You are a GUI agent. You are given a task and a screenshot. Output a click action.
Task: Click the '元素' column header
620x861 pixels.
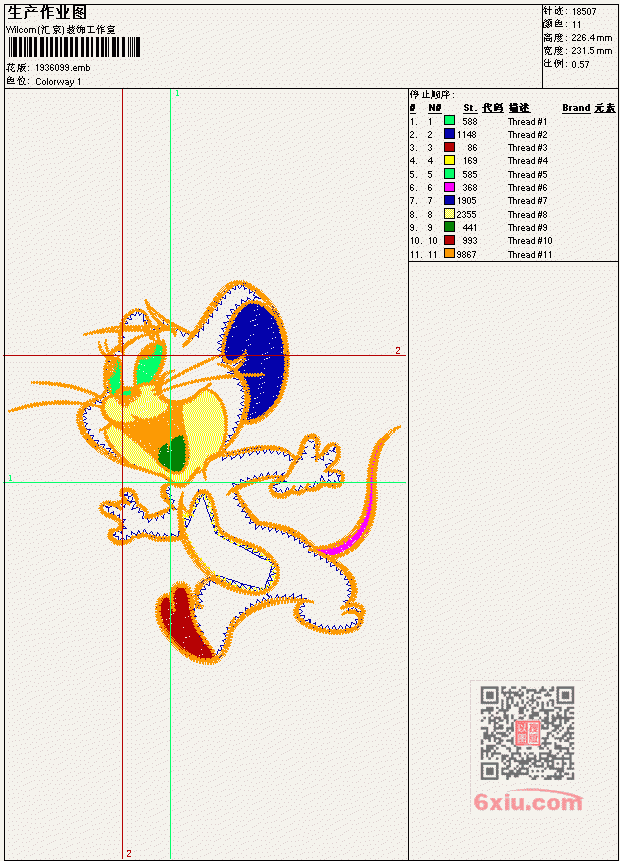[x=605, y=108]
